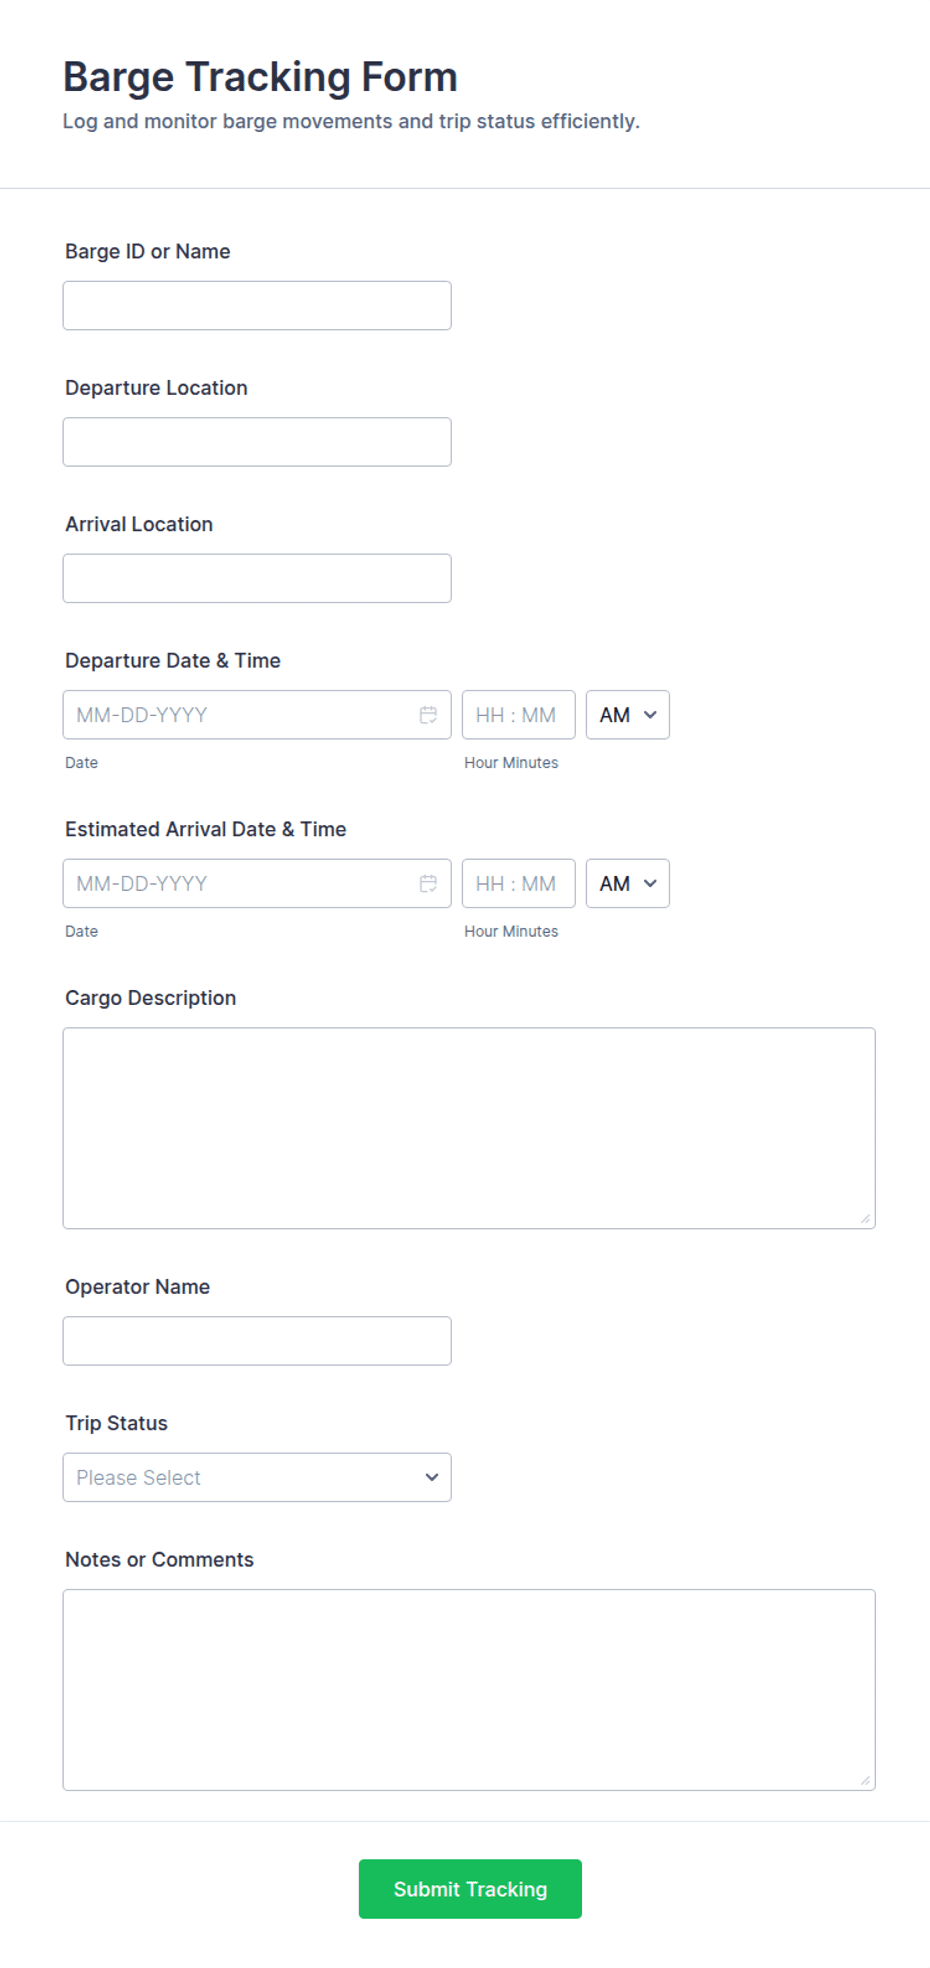930x1968 pixels.
Task: Click into the Departure Location field
Action: (257, 442)
